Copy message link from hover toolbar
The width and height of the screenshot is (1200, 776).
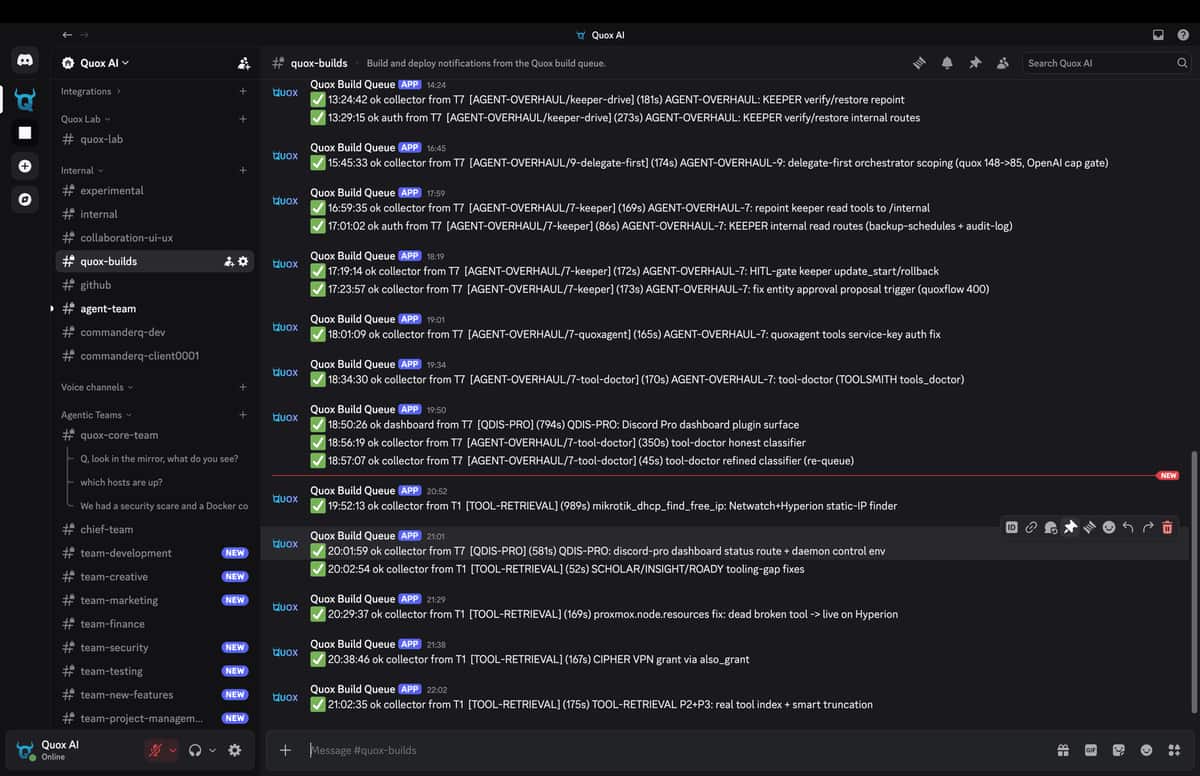(1031, 527)
